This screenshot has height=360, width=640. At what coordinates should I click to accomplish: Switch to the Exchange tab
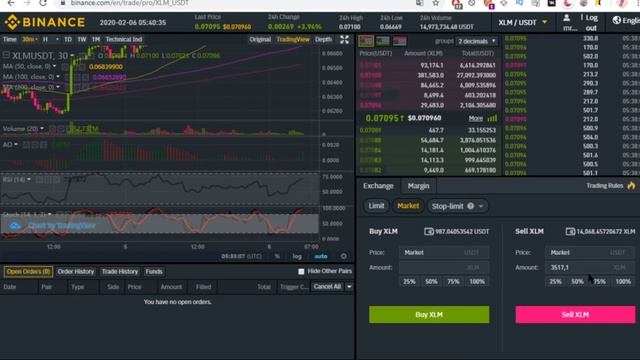pos(378,186)
